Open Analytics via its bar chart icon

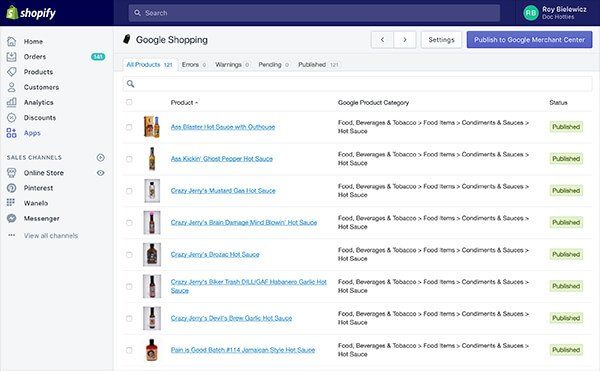[11, 103]
